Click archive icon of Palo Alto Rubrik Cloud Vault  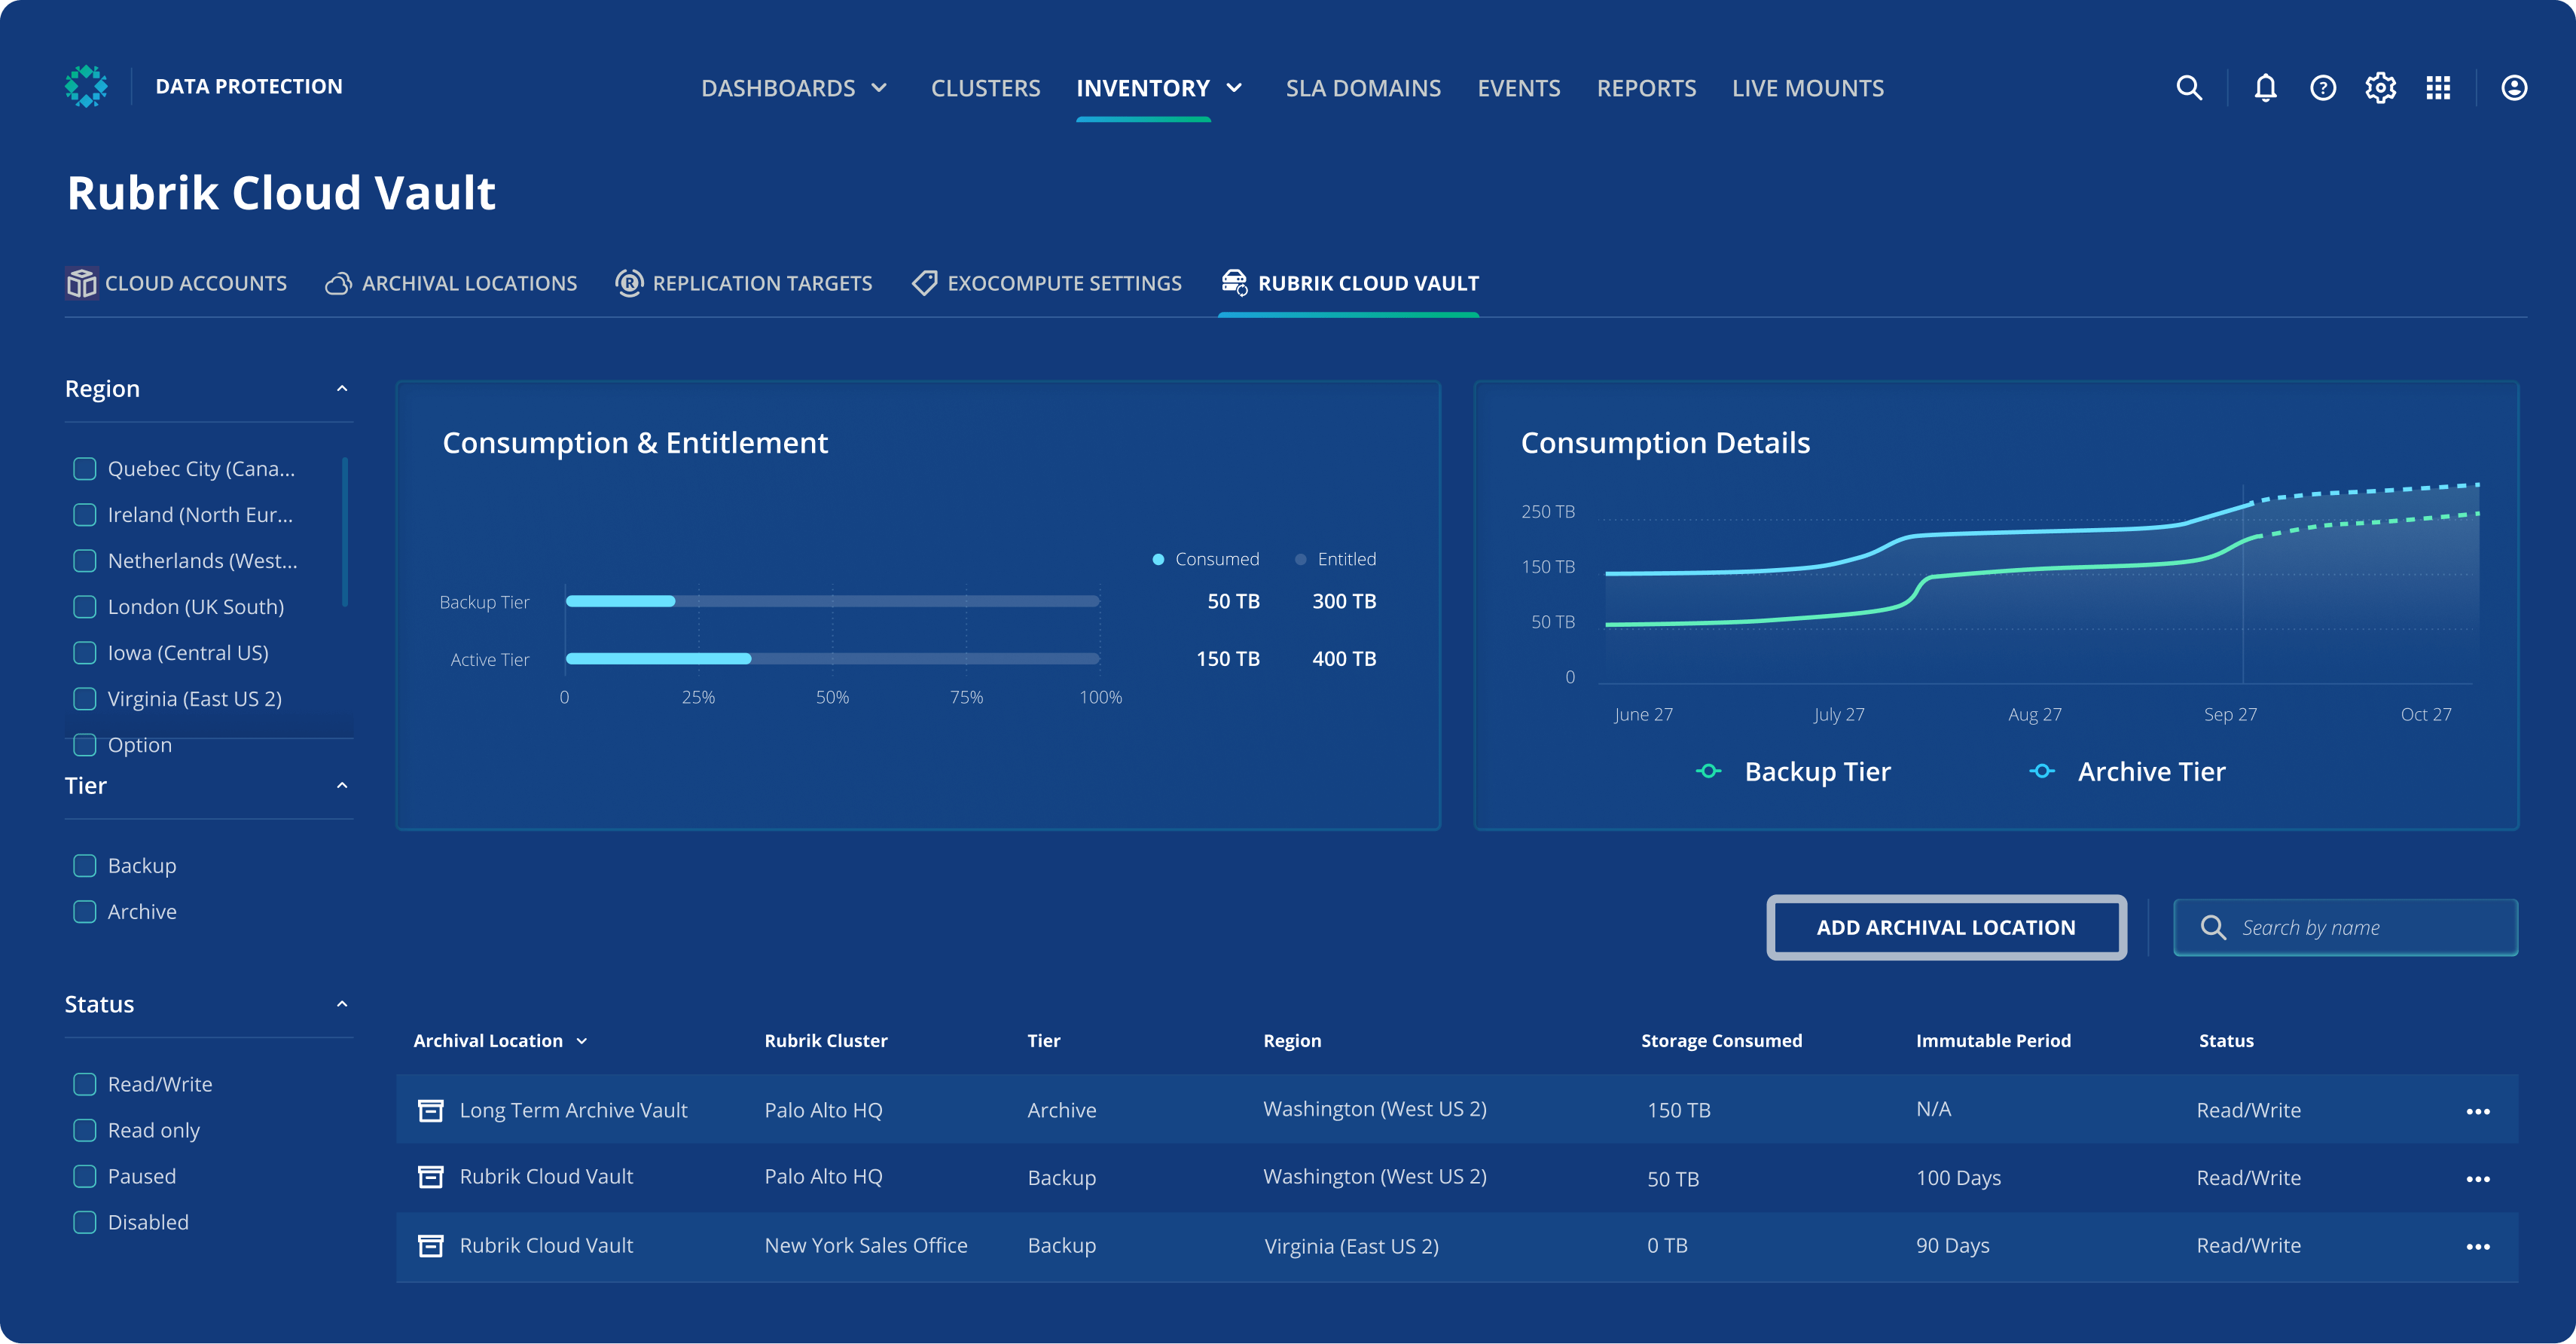coord(430,1177)
